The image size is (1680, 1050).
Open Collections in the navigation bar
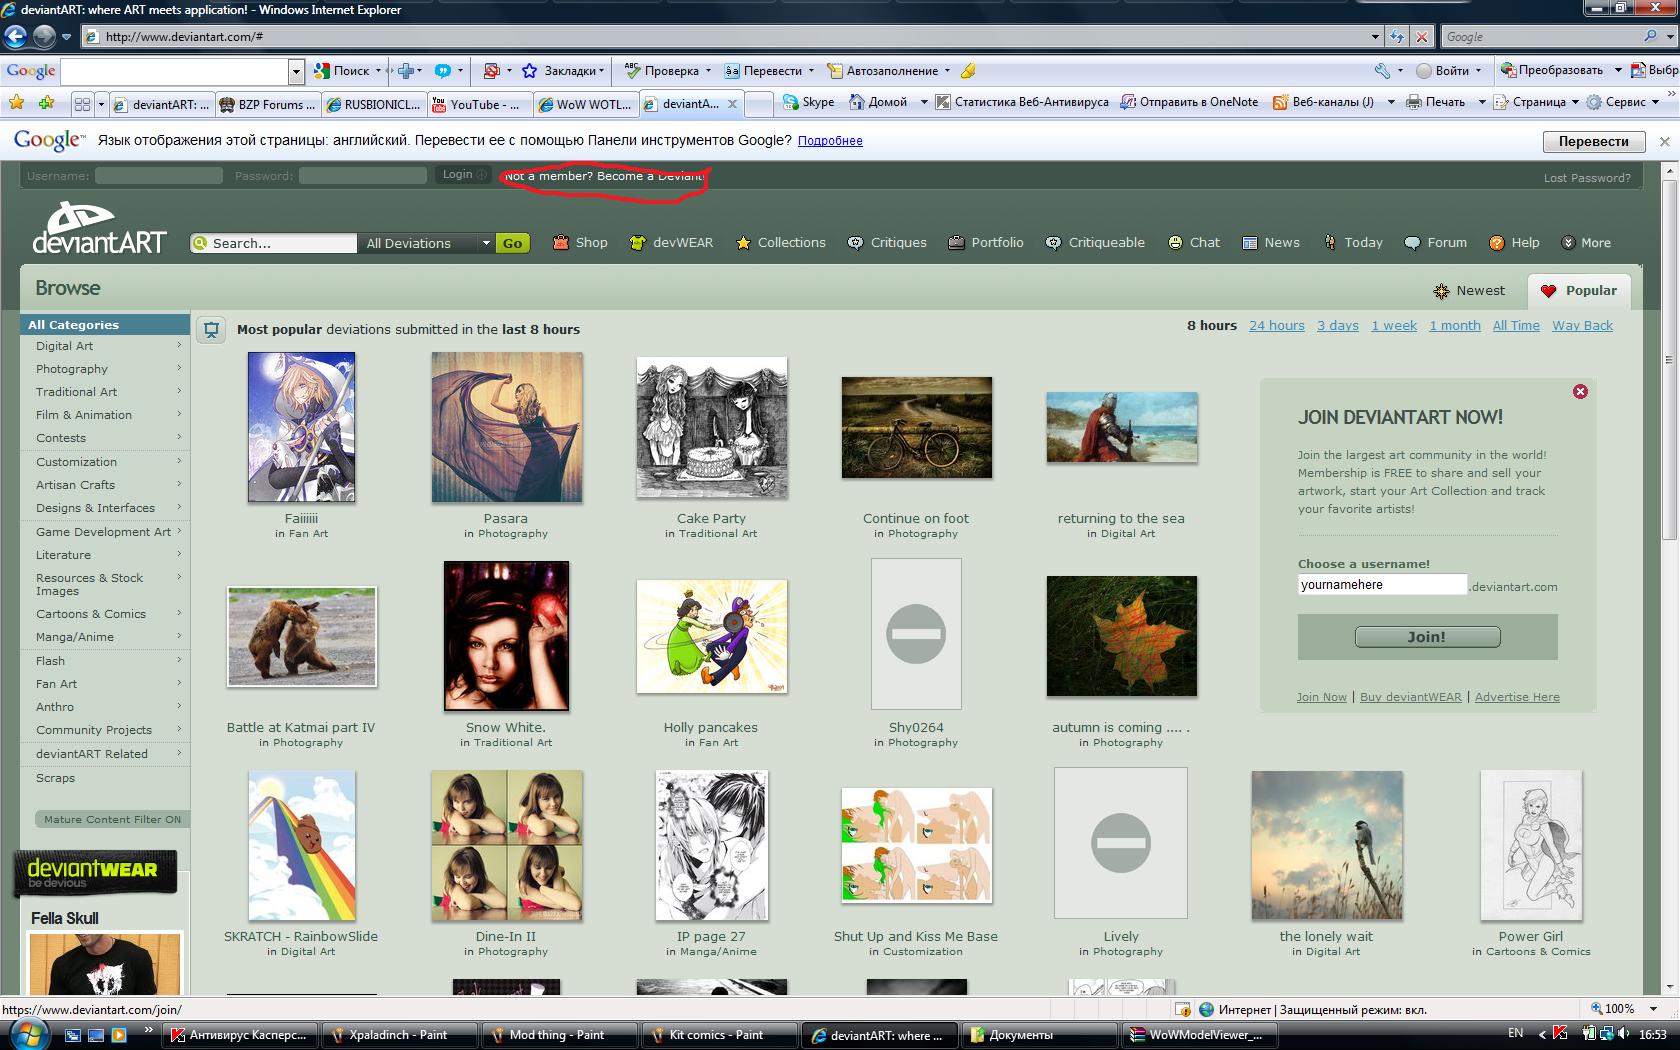[780, 243]
